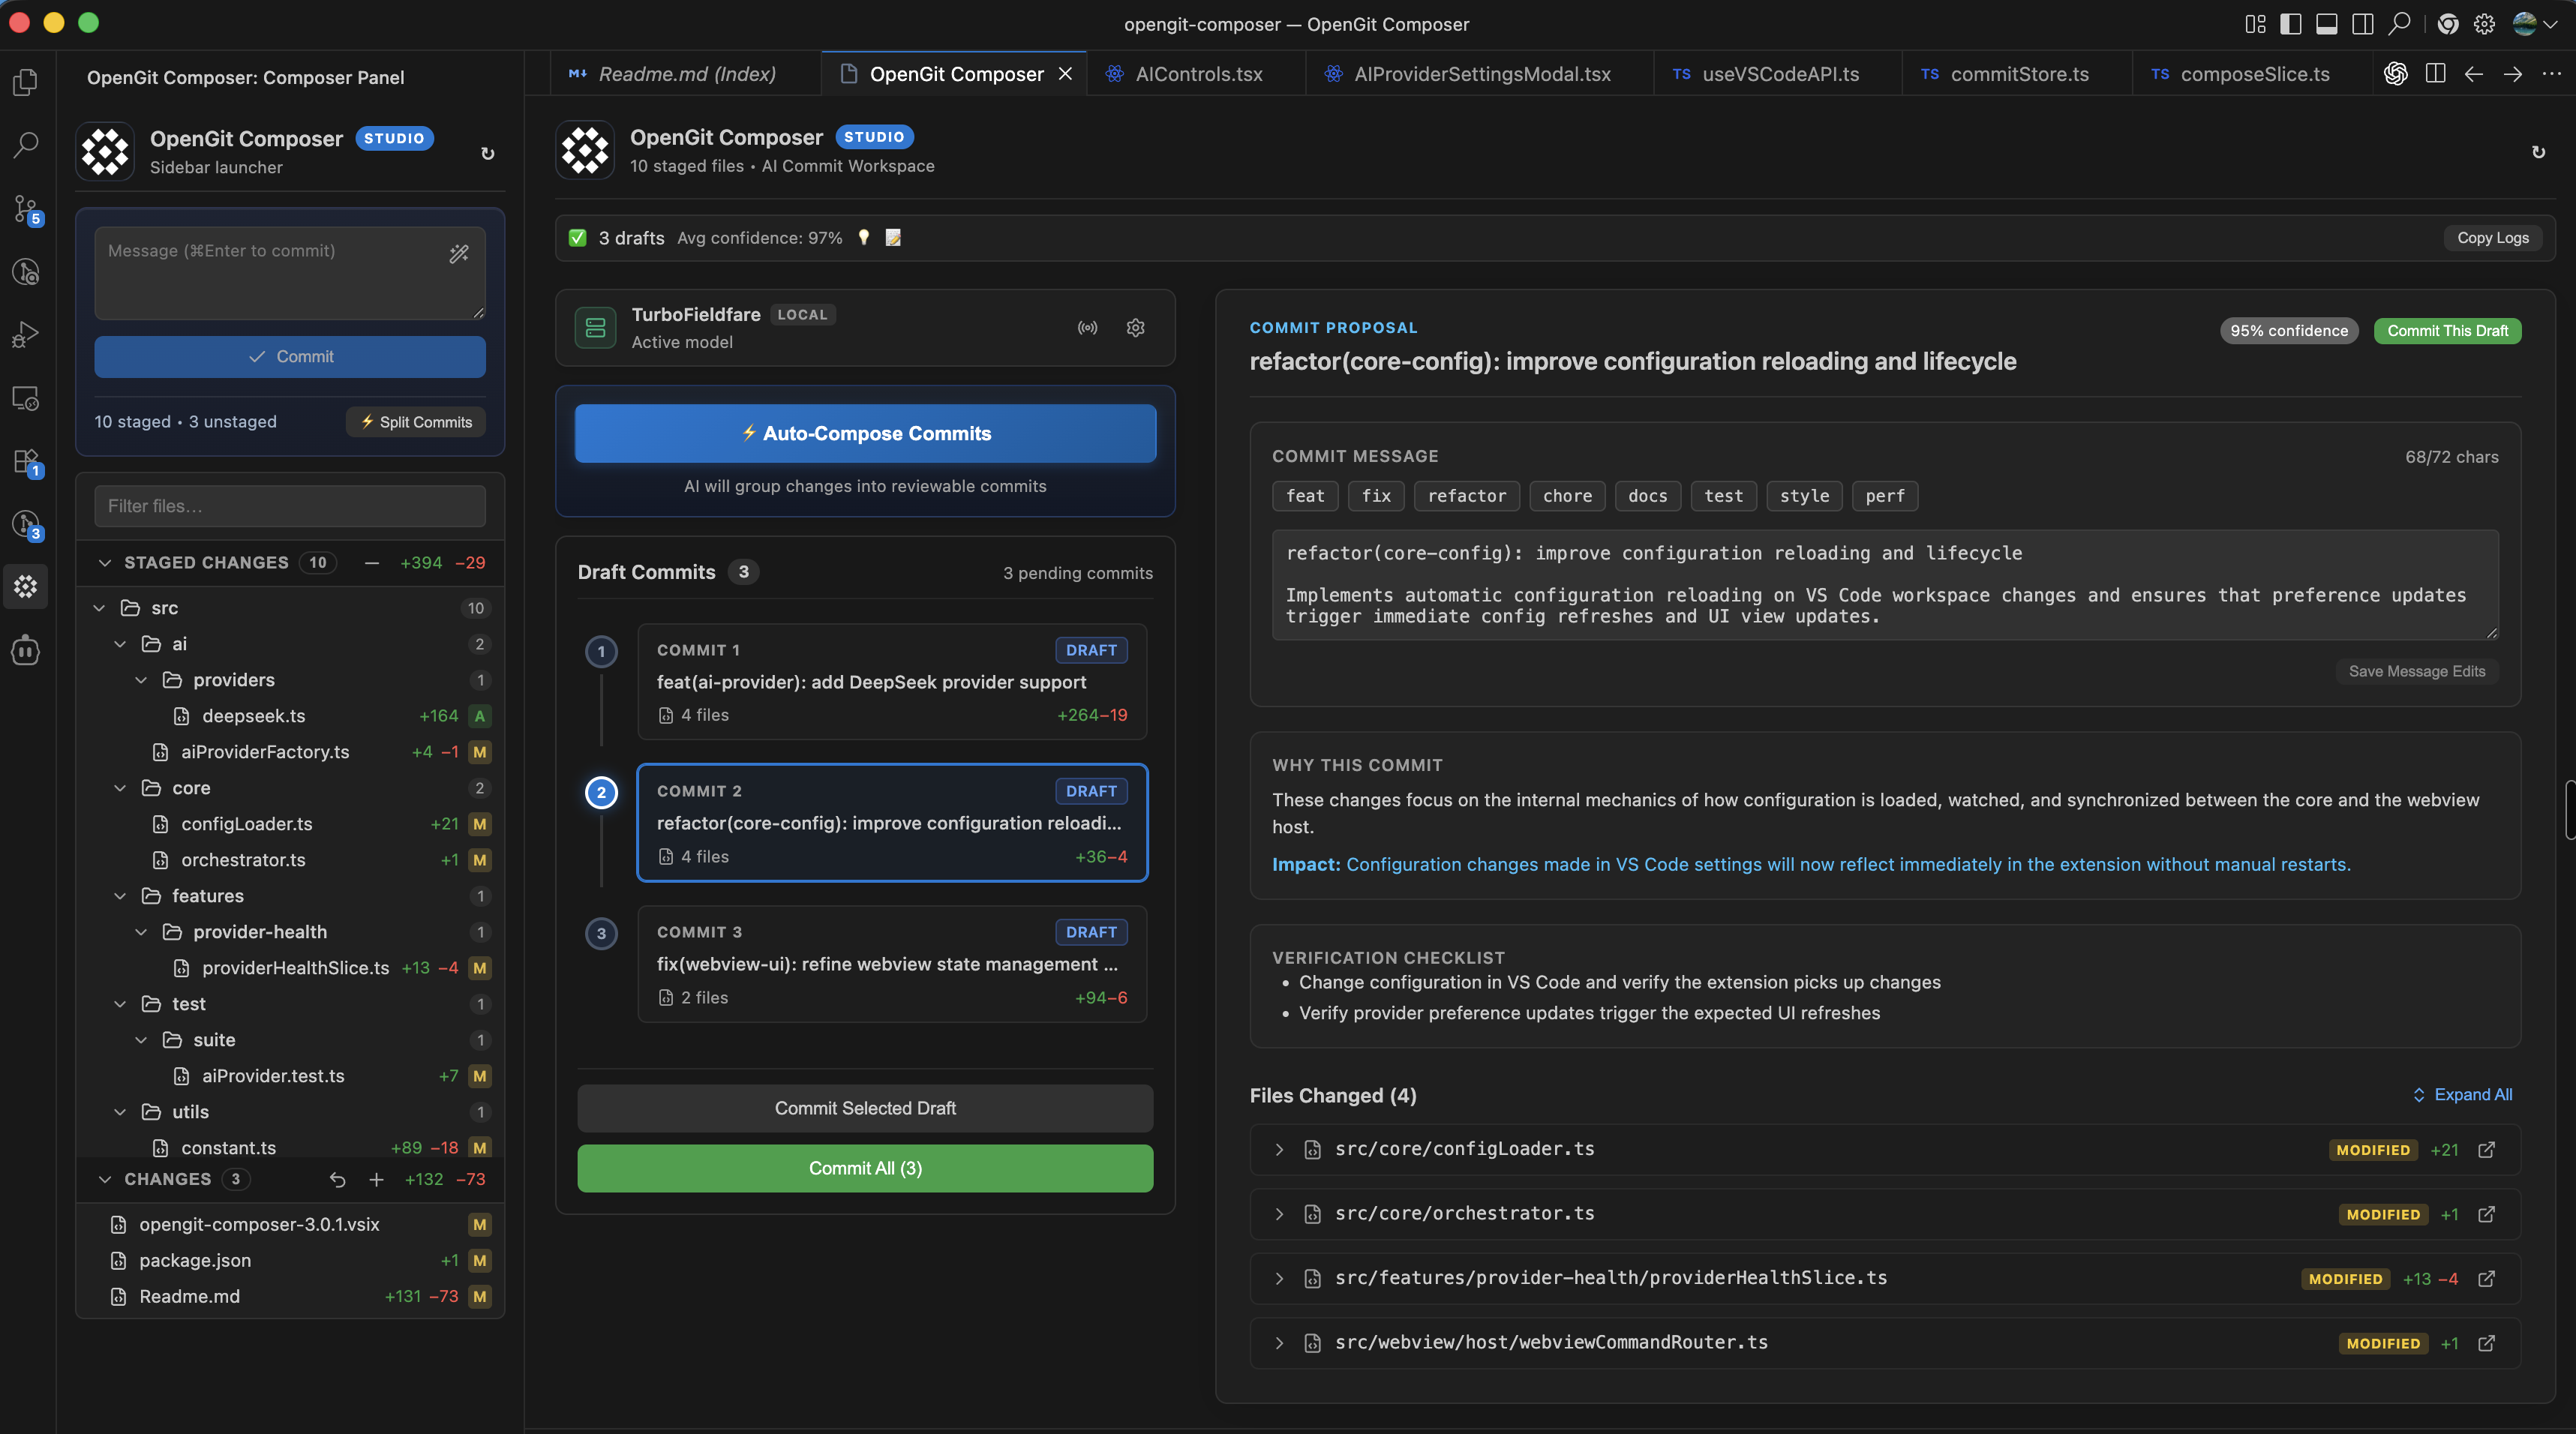Collapse the STAGED CHANGES section
The height and width of the screenshot is (1434, 2576).
(105, 563)
